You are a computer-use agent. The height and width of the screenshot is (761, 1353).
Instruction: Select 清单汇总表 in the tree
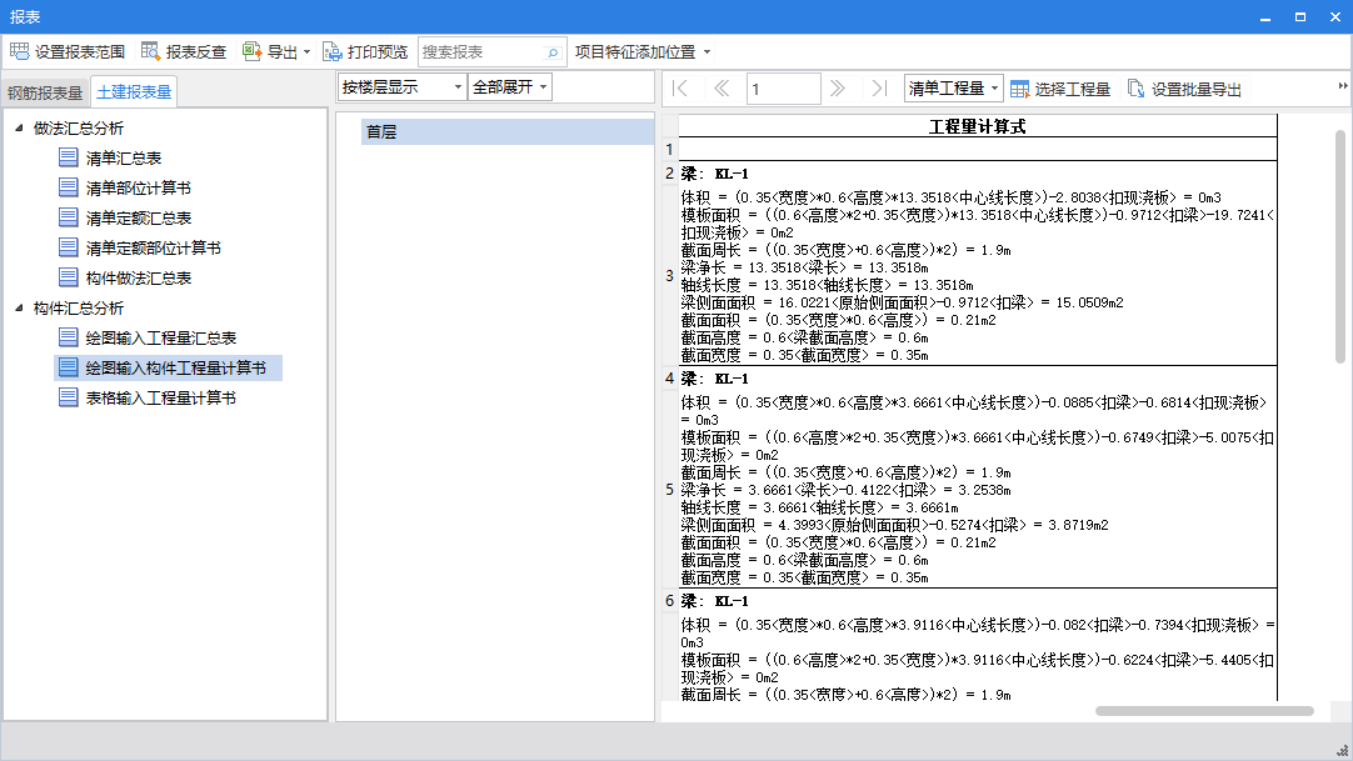tap(124, 158)
